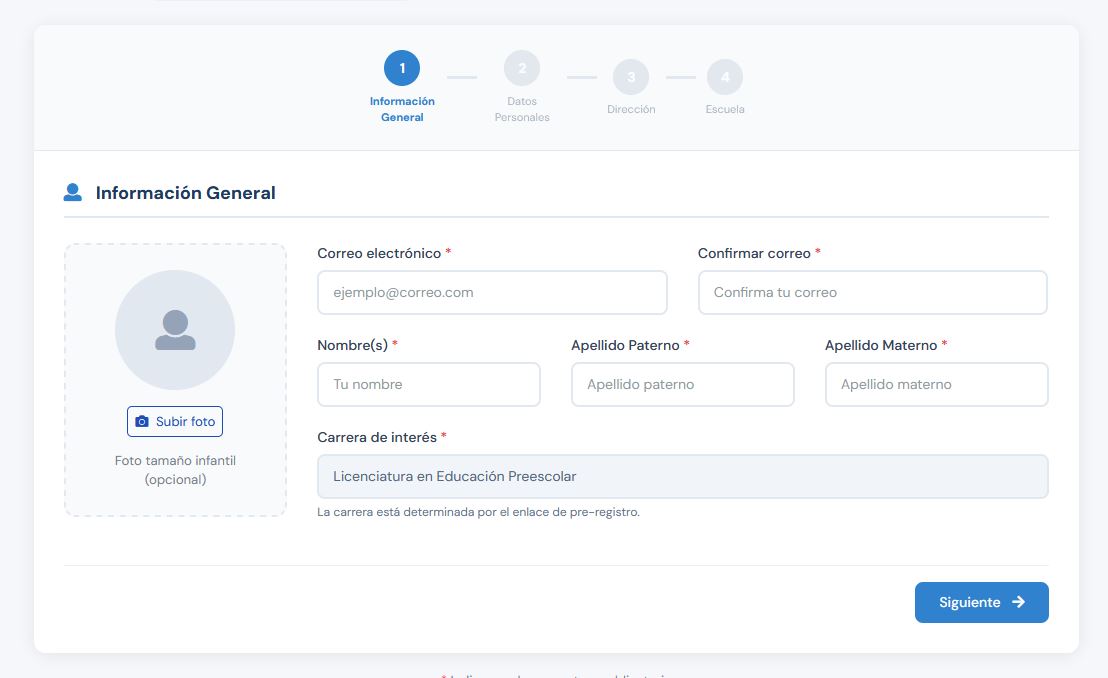Click the Información General step label

click(402, 109)
